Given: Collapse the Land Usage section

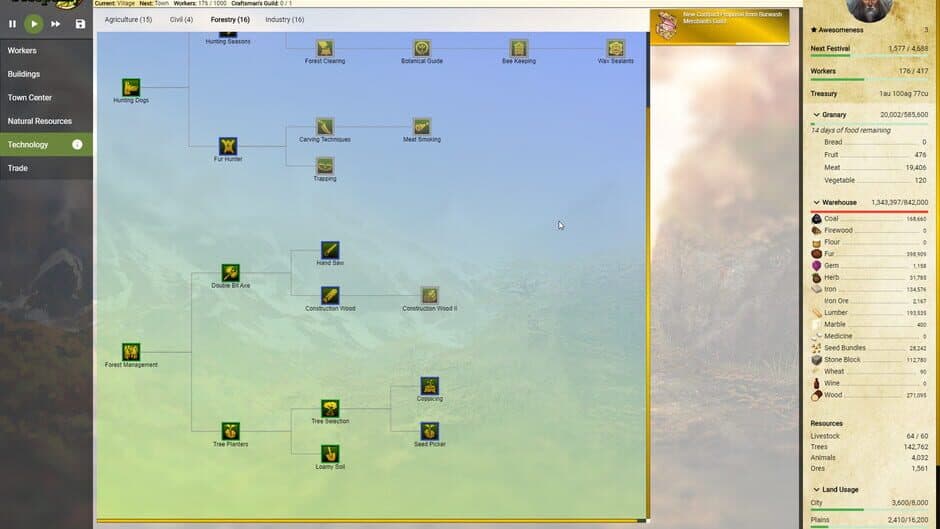Looking at the screenshot, I should pyautogui.click(x=817, y=490).
